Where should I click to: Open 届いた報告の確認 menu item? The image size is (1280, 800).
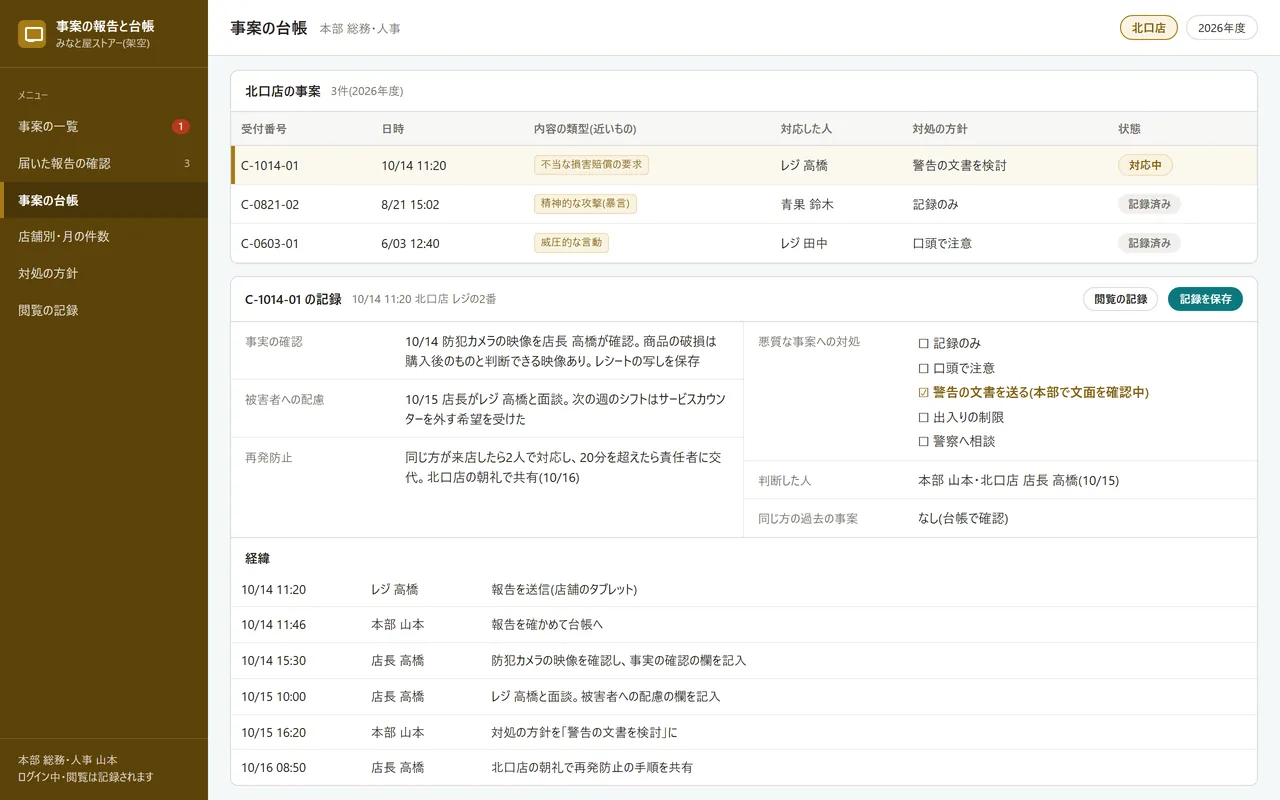[104, 163]
